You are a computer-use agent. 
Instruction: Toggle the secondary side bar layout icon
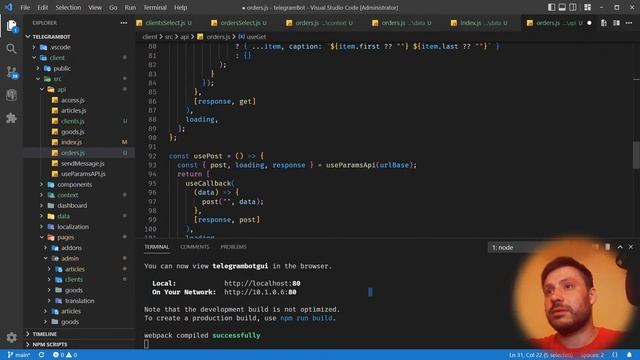573,7
